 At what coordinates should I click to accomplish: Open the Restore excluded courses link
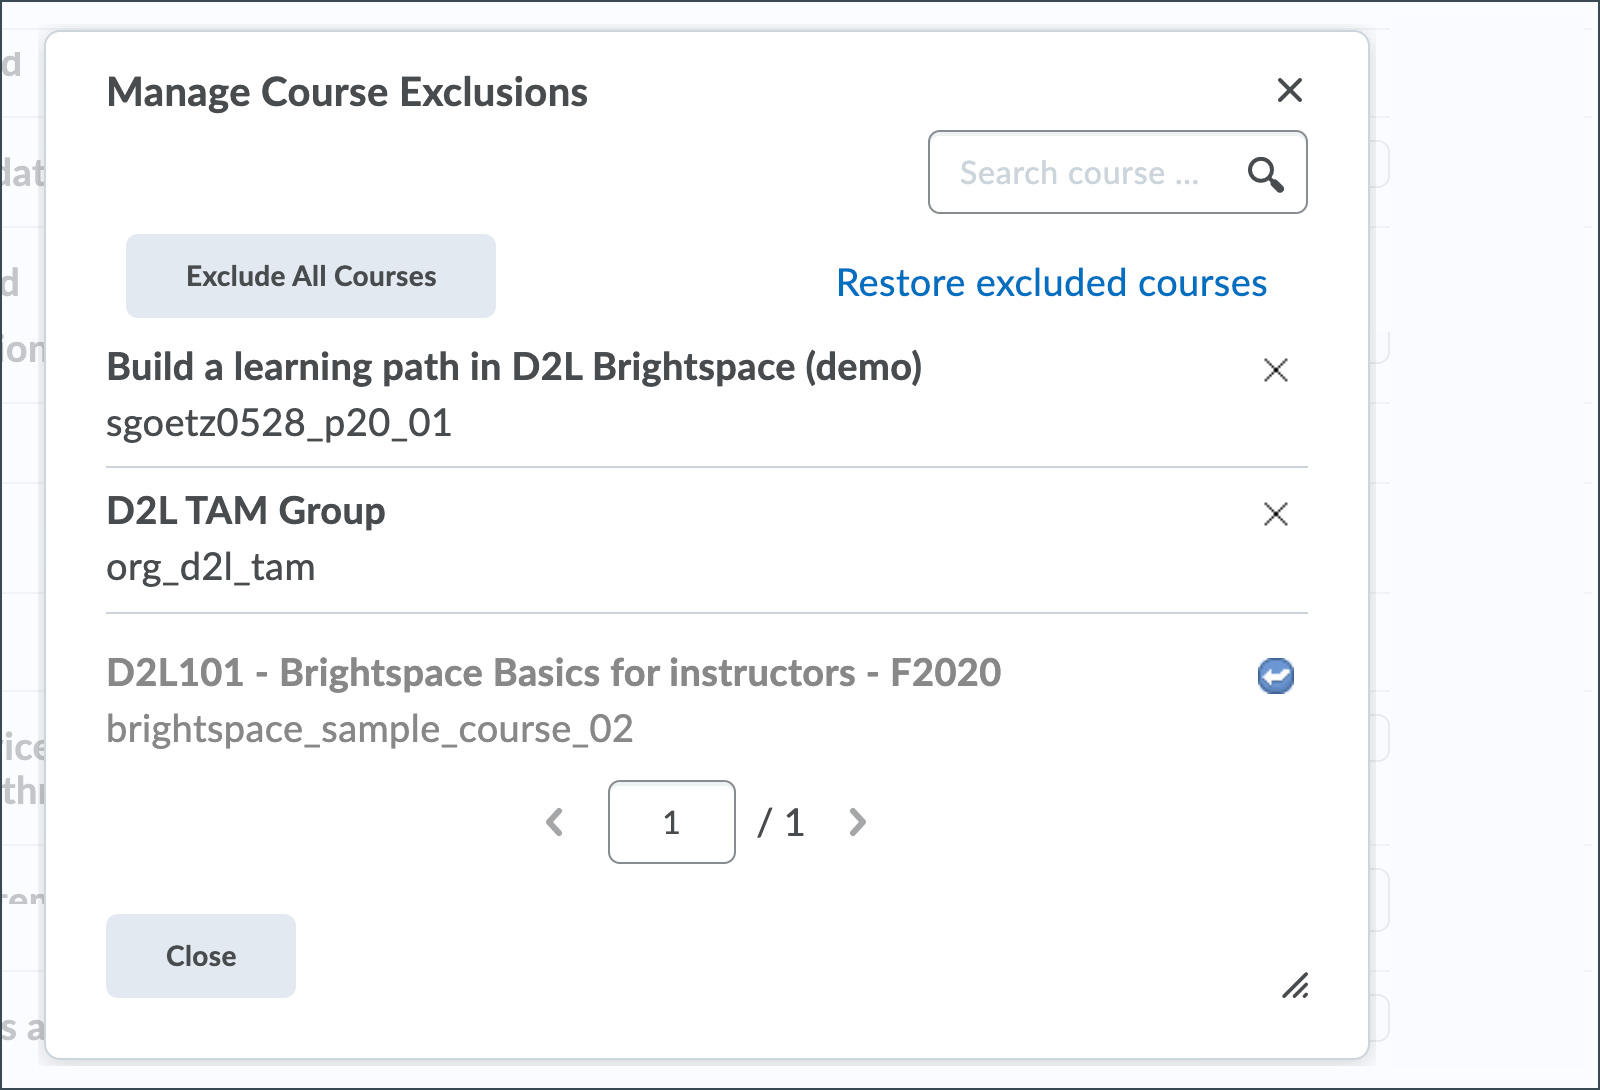pos(1051,283)
